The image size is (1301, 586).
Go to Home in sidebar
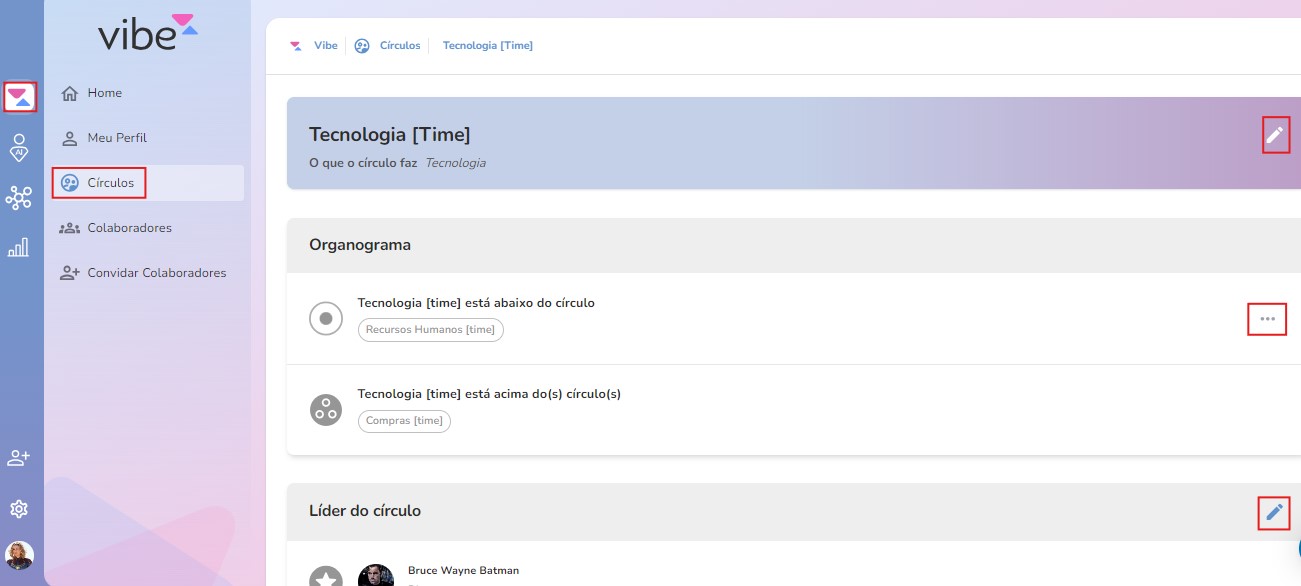click(148, 93)
